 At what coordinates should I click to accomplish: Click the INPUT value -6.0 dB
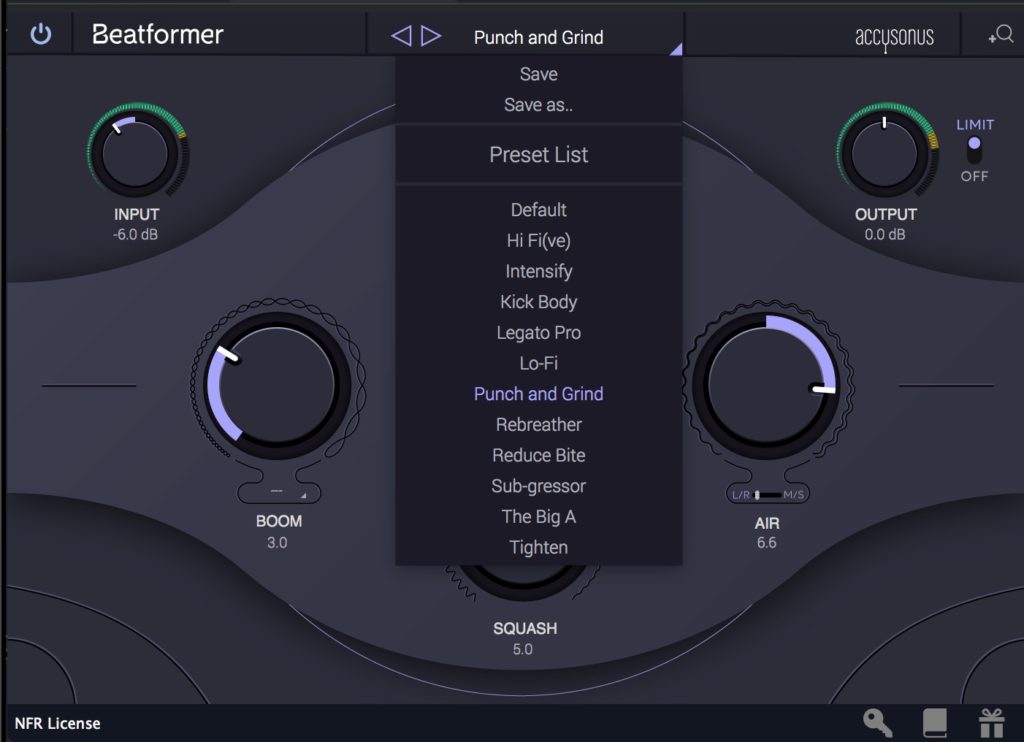tap(135, 234)
